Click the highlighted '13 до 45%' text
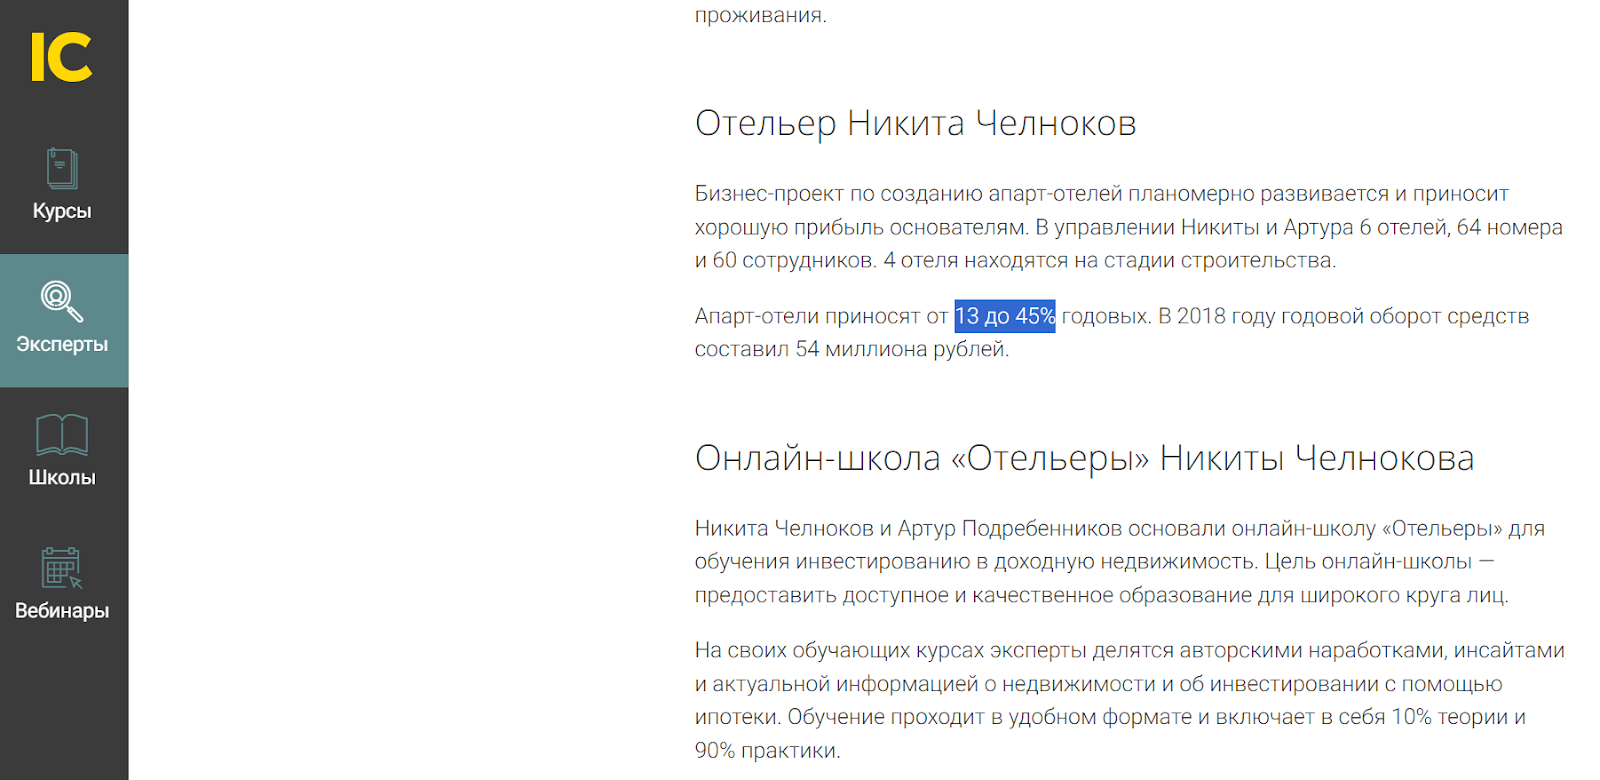This screenshot has height=780, width=1600. (x=1004, y=316)
